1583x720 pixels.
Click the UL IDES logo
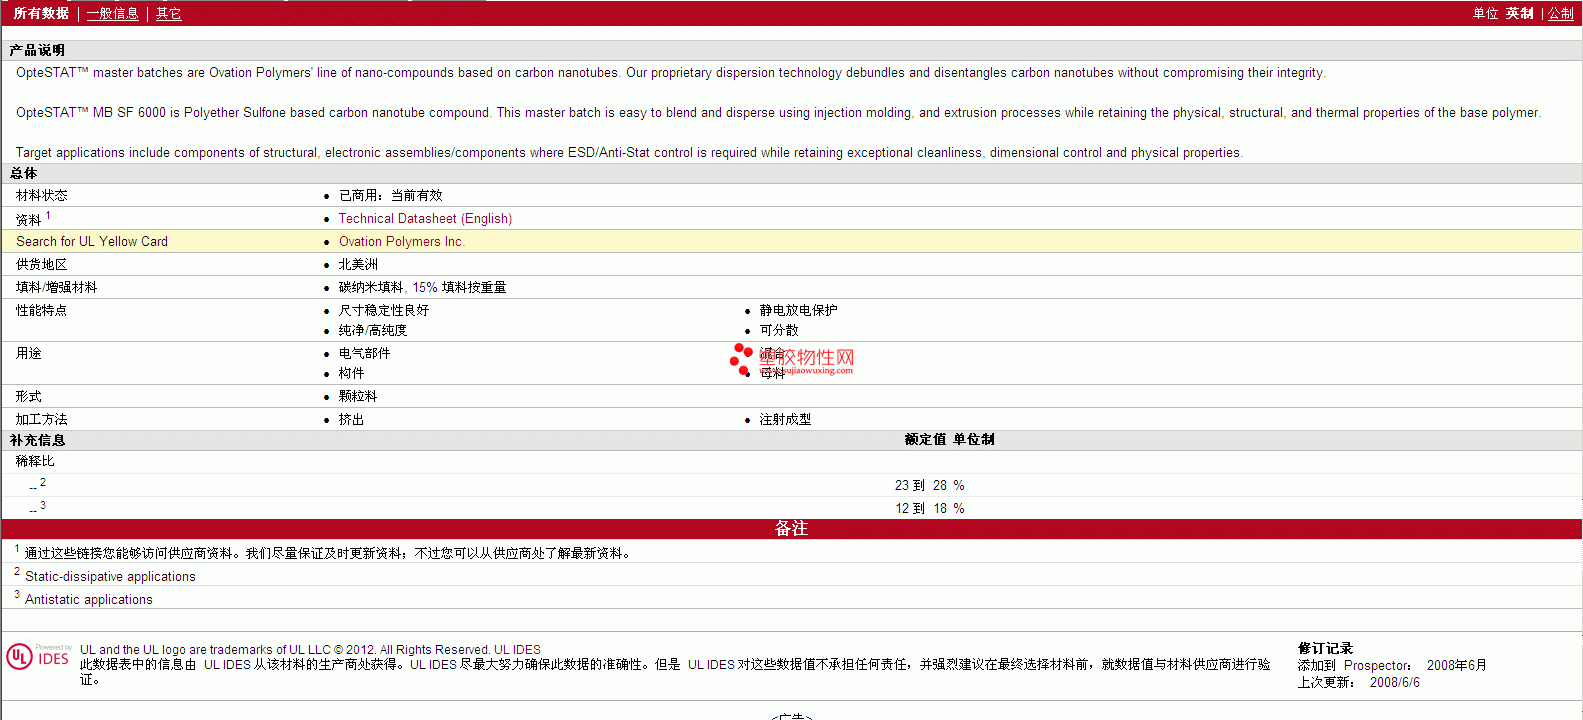coord(38,656)
